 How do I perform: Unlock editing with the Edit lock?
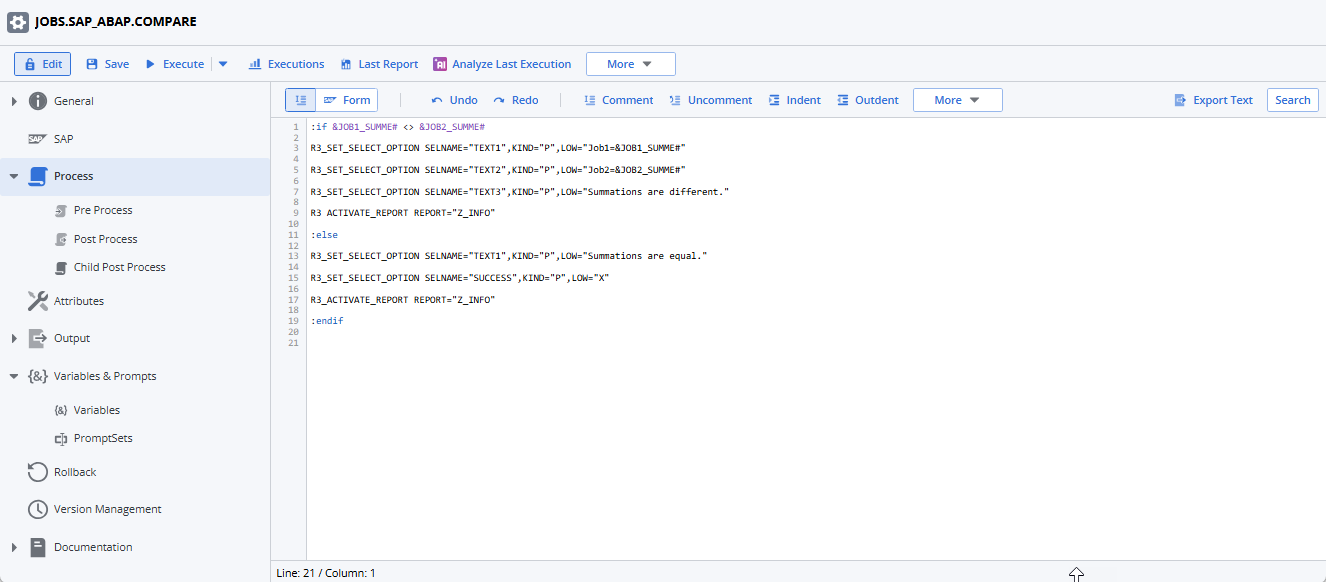(42, 63)
